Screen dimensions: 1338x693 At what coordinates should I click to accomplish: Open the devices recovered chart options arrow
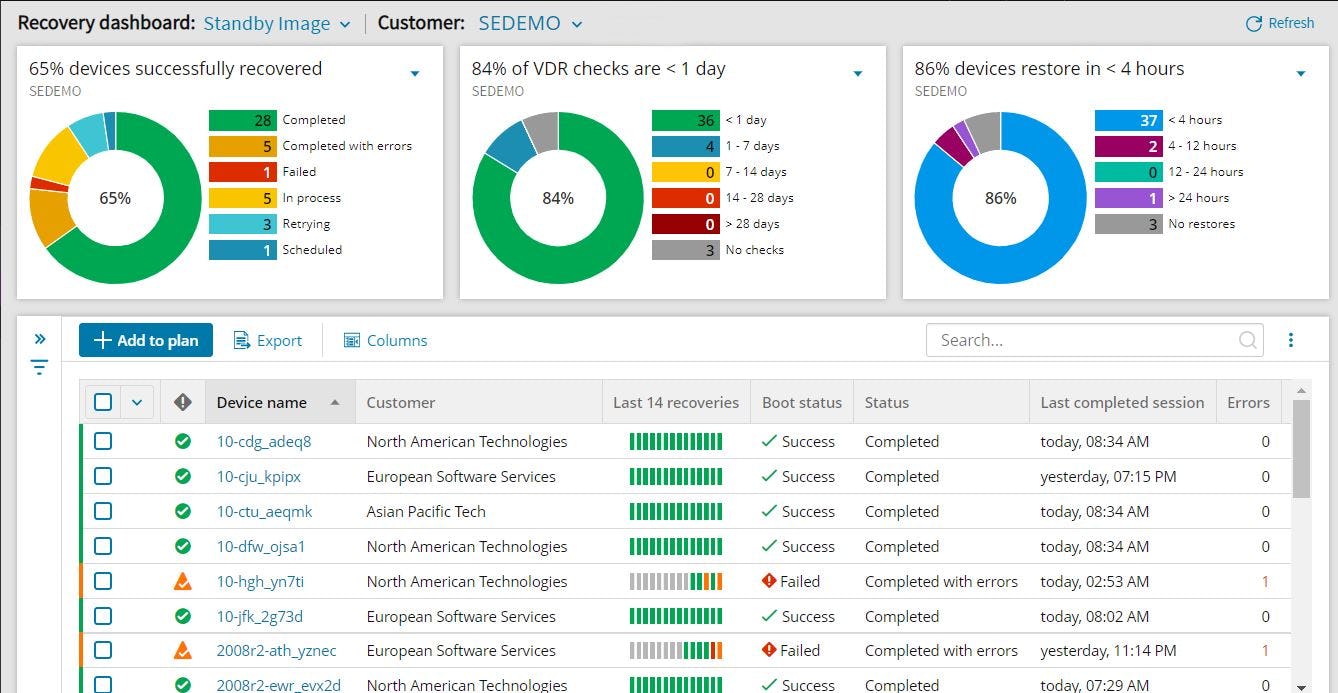click(414, 73)
